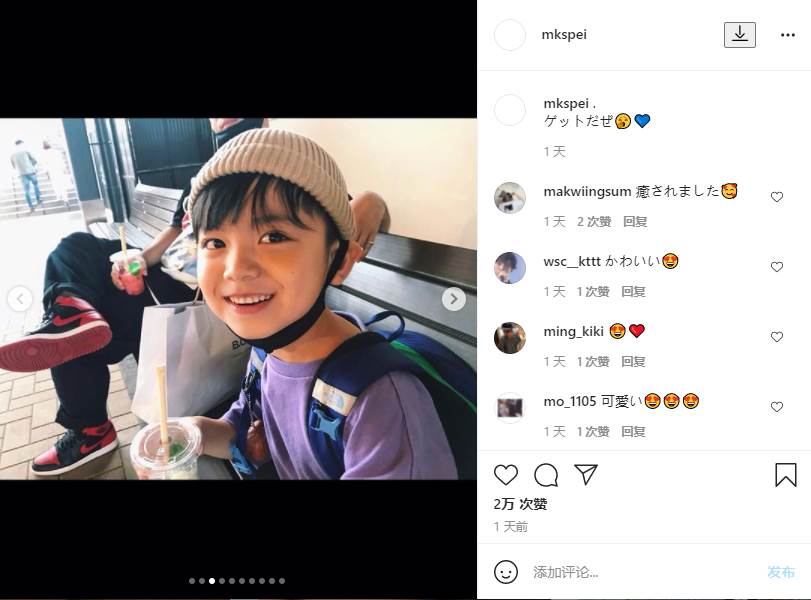
Task: Save post with bookmark icon
Action: (x=785, y=475)
